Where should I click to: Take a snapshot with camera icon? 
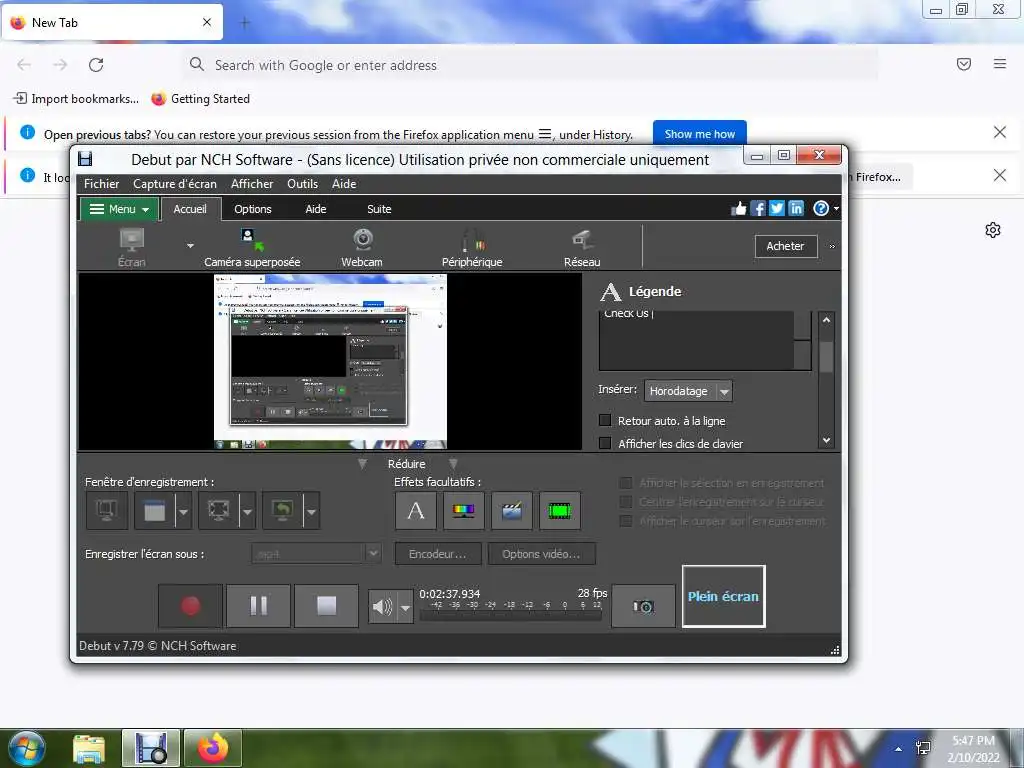tap(643, 606)
